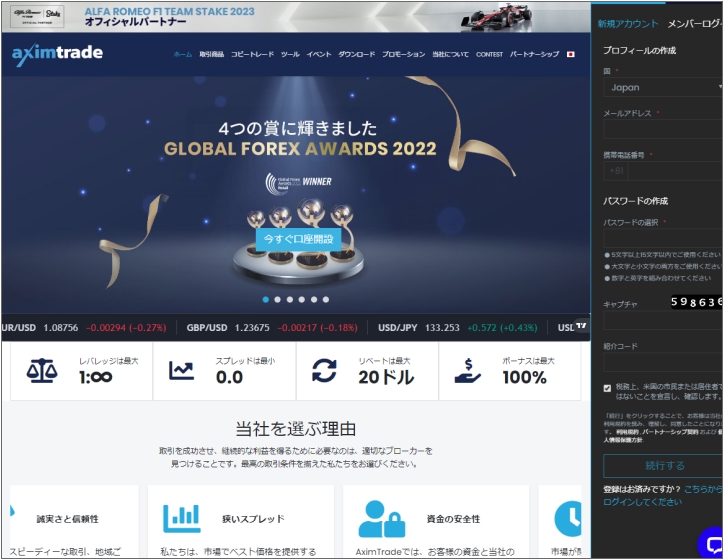Viewport: 723px width, 559px height.
Task: Click the clock icon in features row
Action: point(568,518)
